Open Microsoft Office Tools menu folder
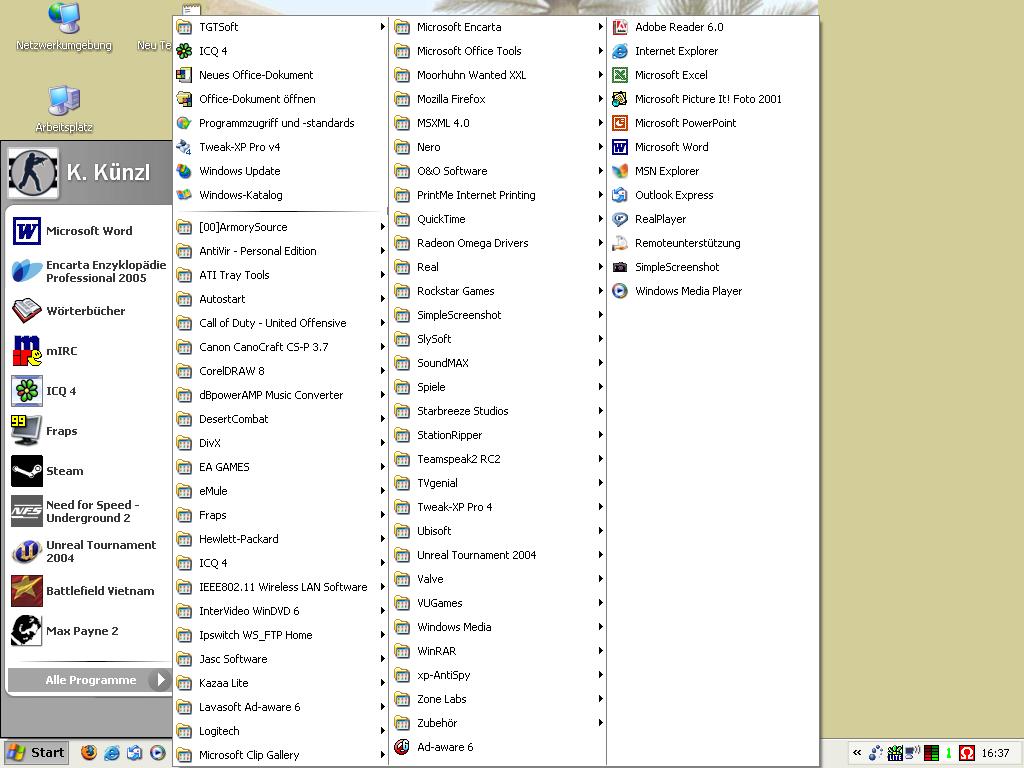1024x768 pixels. tap(499, 51)
